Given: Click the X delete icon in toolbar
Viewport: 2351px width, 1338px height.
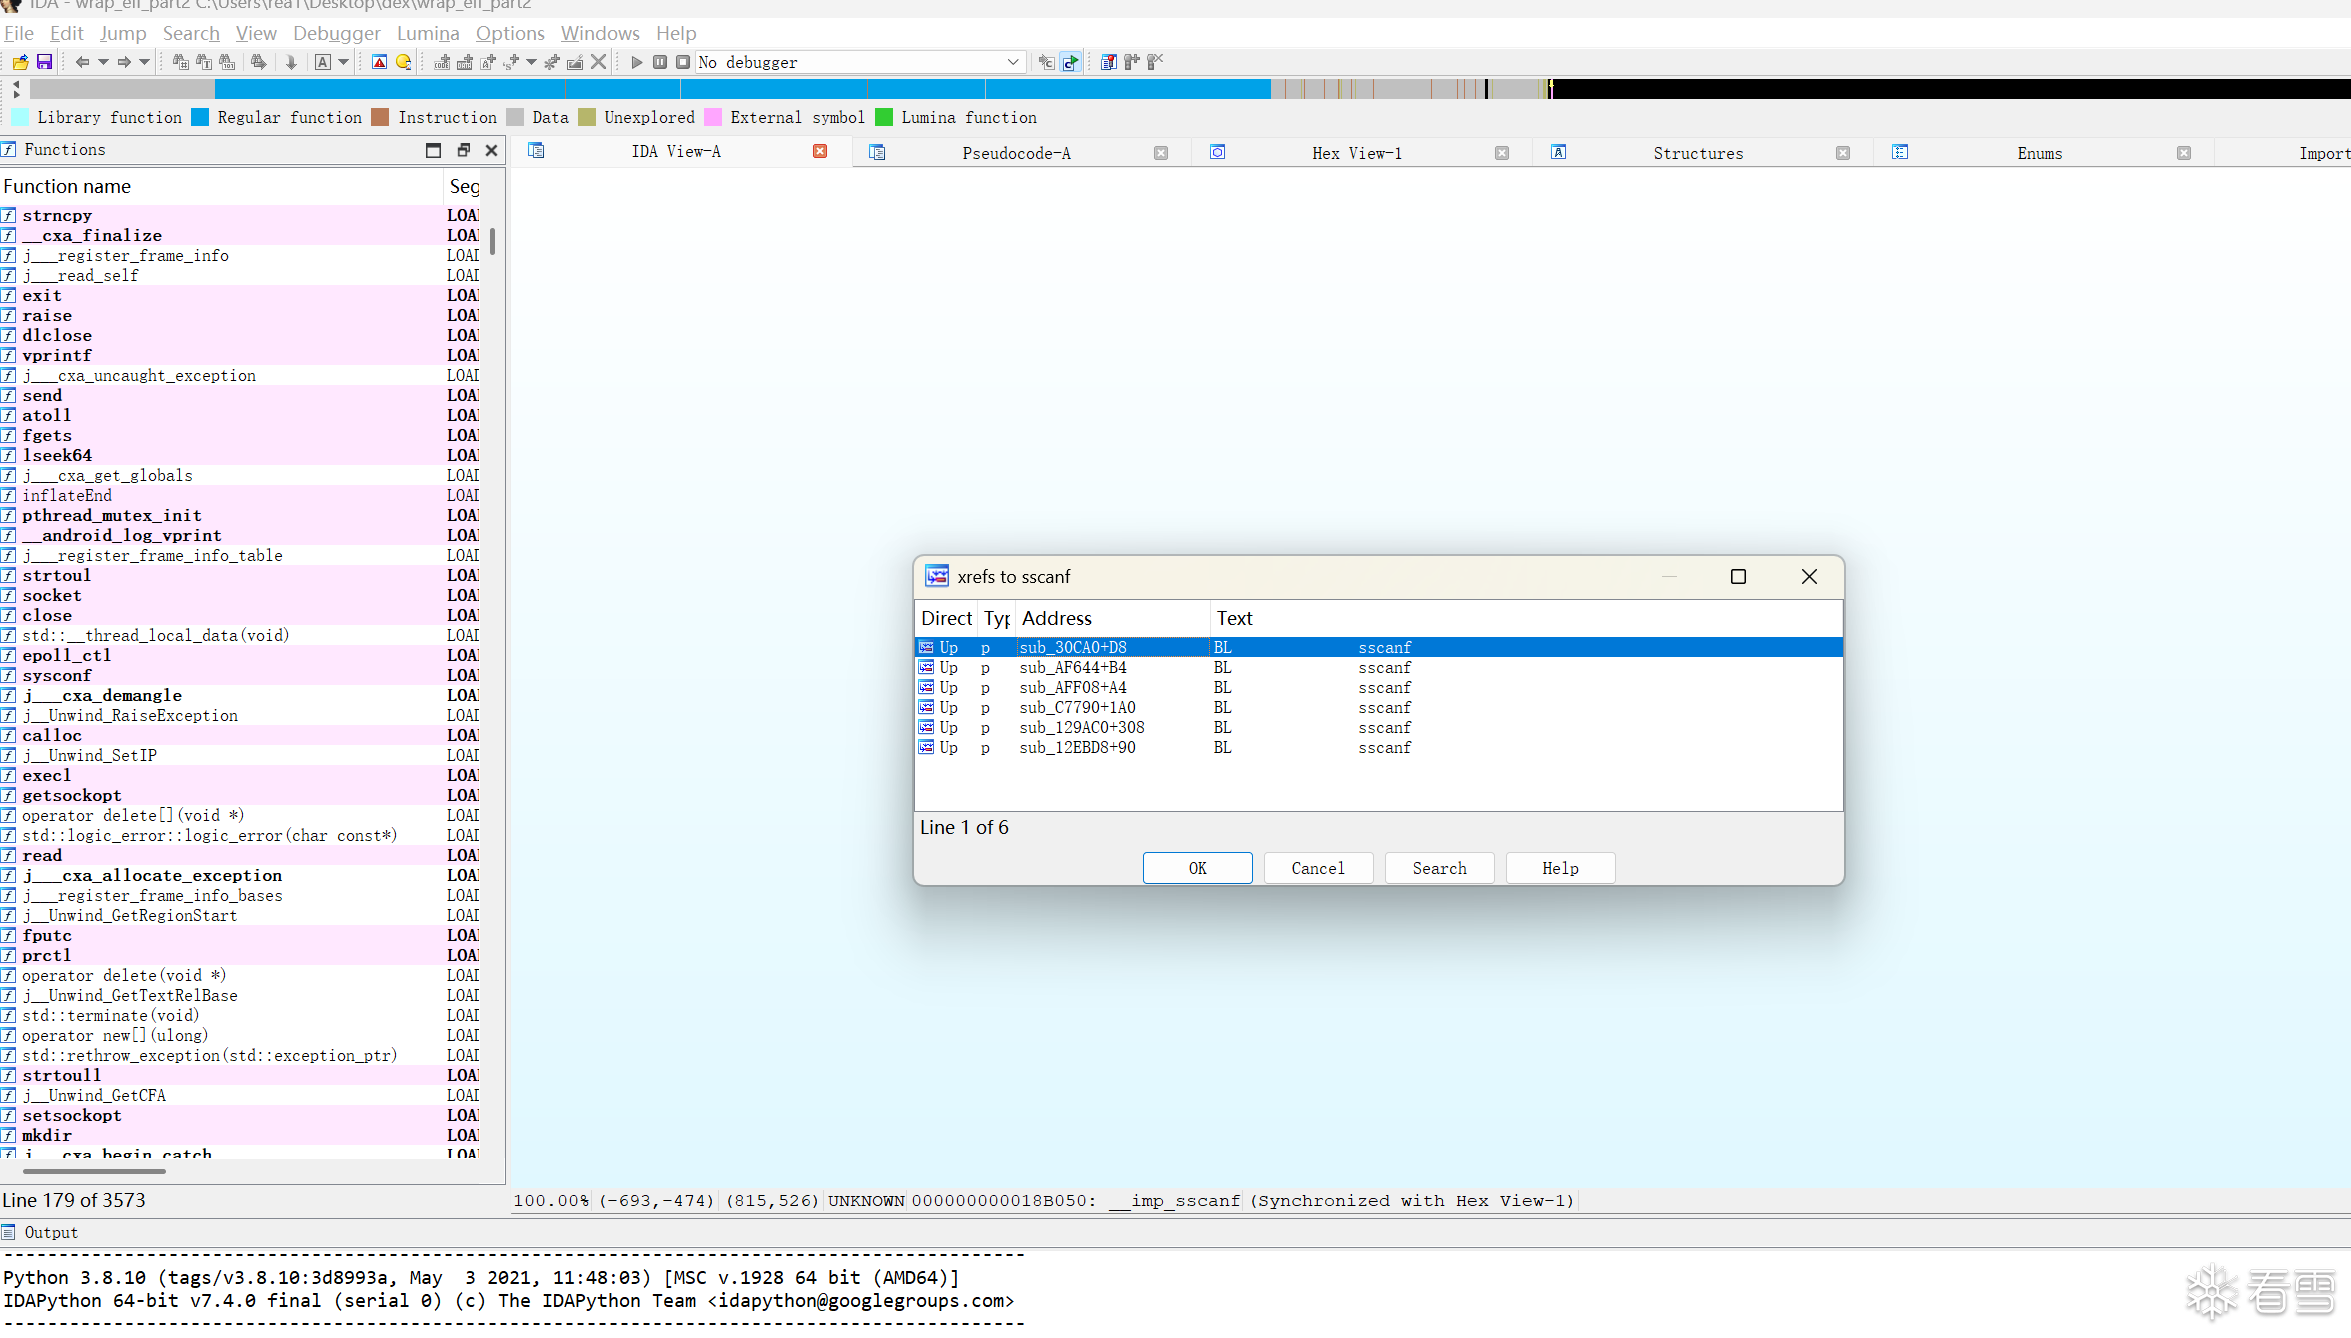Looking at the screenshot, I should pyautogui.click(x=598, y=62).
